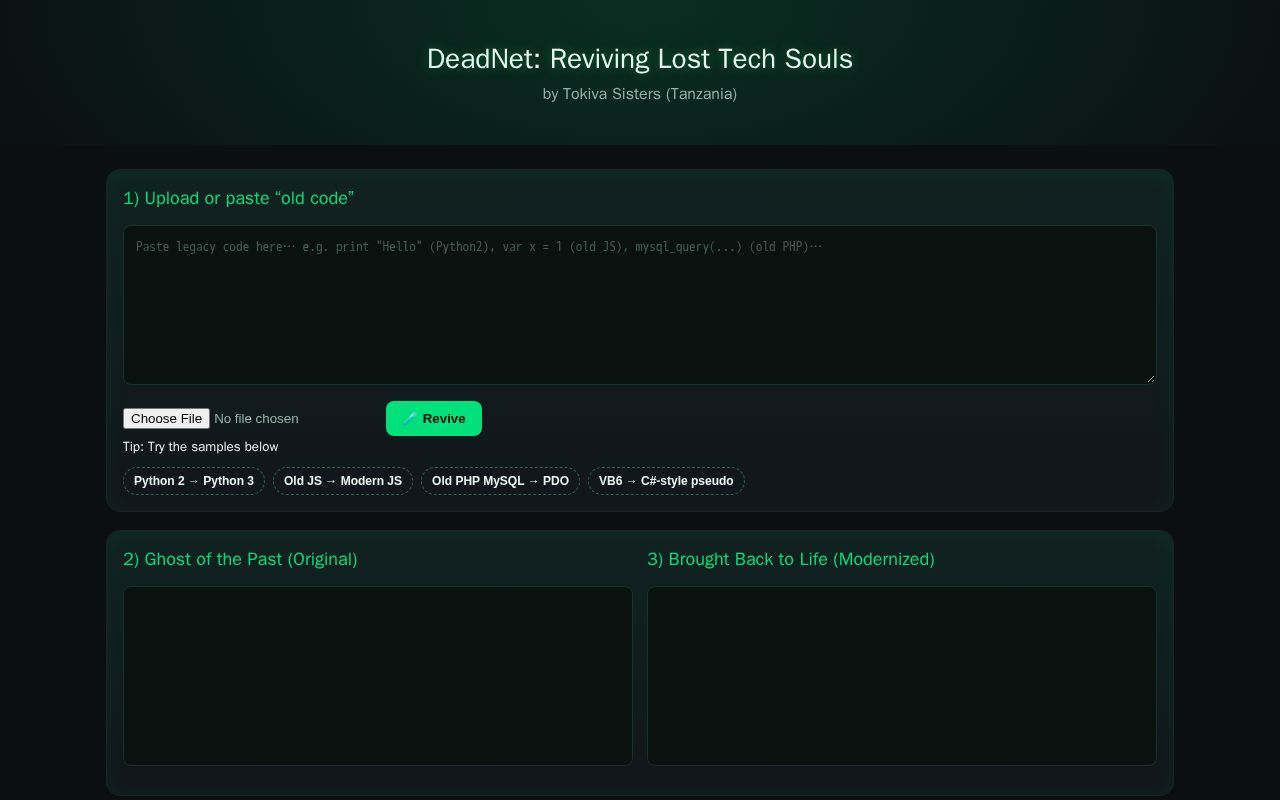The width and height of the screenshot is (1280, 800).
Task: Click the 'by Tokiva Sisters (Tanzania)' byline
Action: point(640,94)
